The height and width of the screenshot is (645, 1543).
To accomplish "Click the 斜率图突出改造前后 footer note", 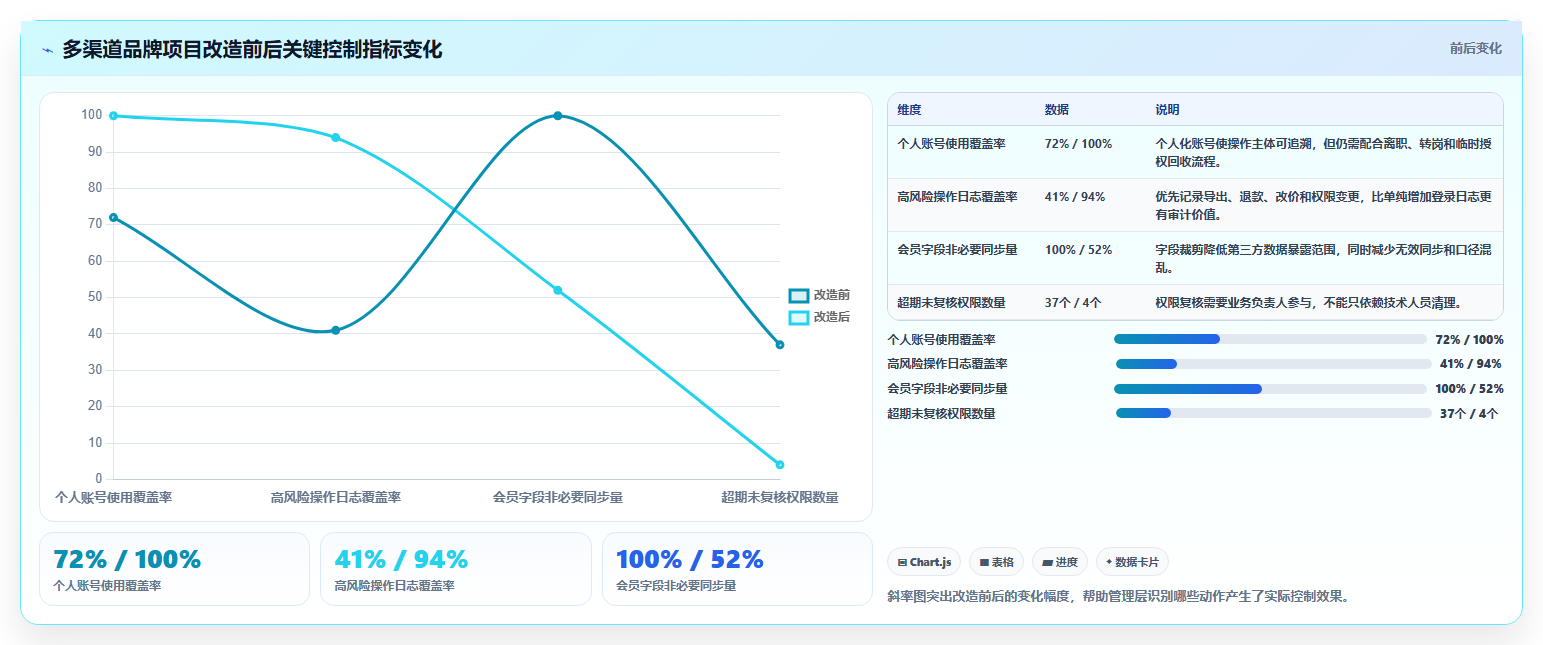I will [x=1119, y=597].
